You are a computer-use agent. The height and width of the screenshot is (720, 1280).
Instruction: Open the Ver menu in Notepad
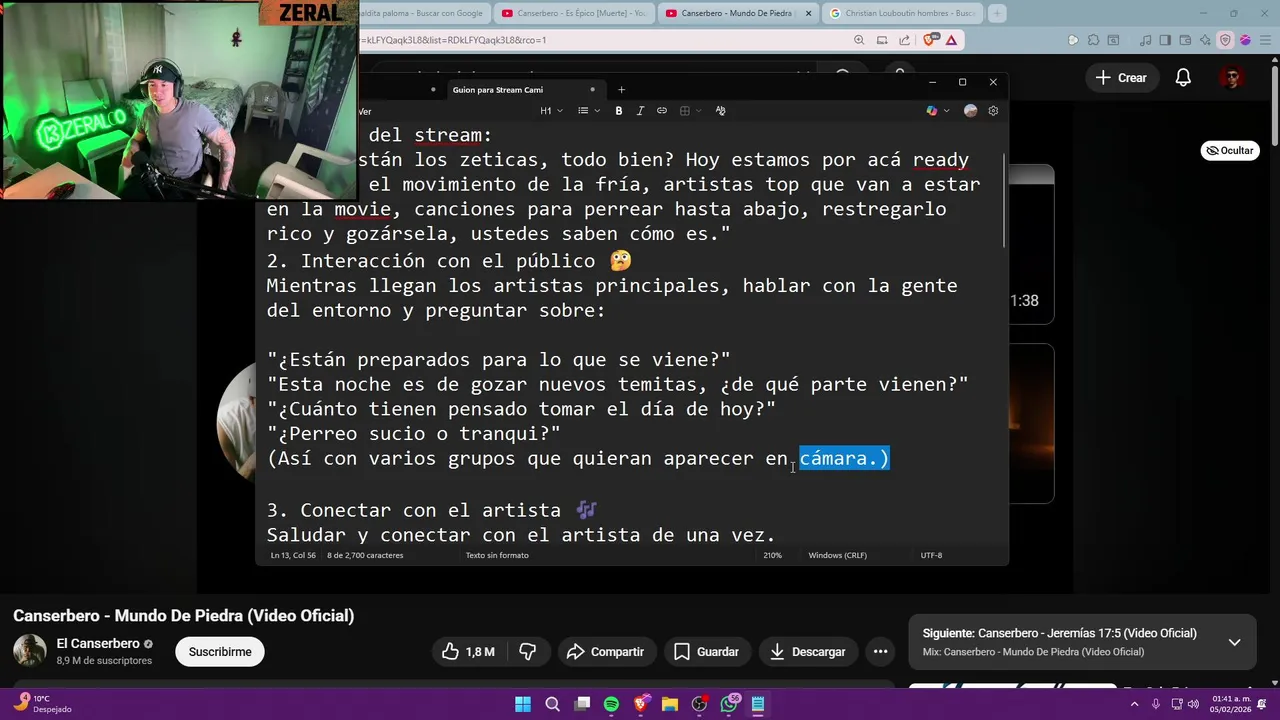click(x=365, y=111)
